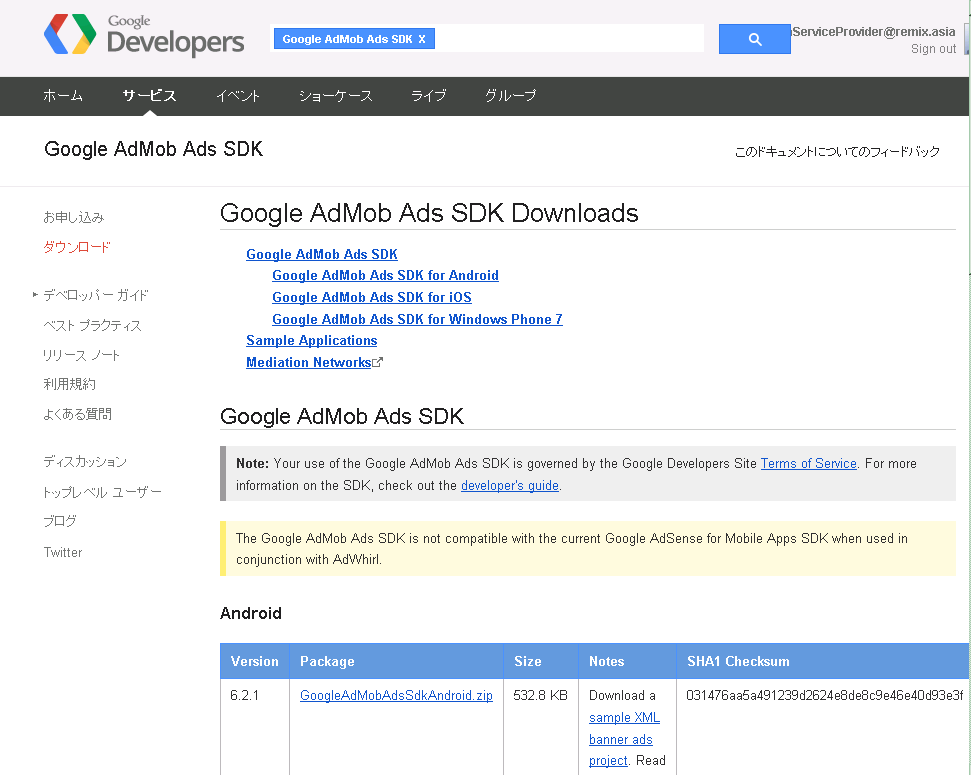Remove the Google AdMob Ads SDK search filter X

[422, 39]
